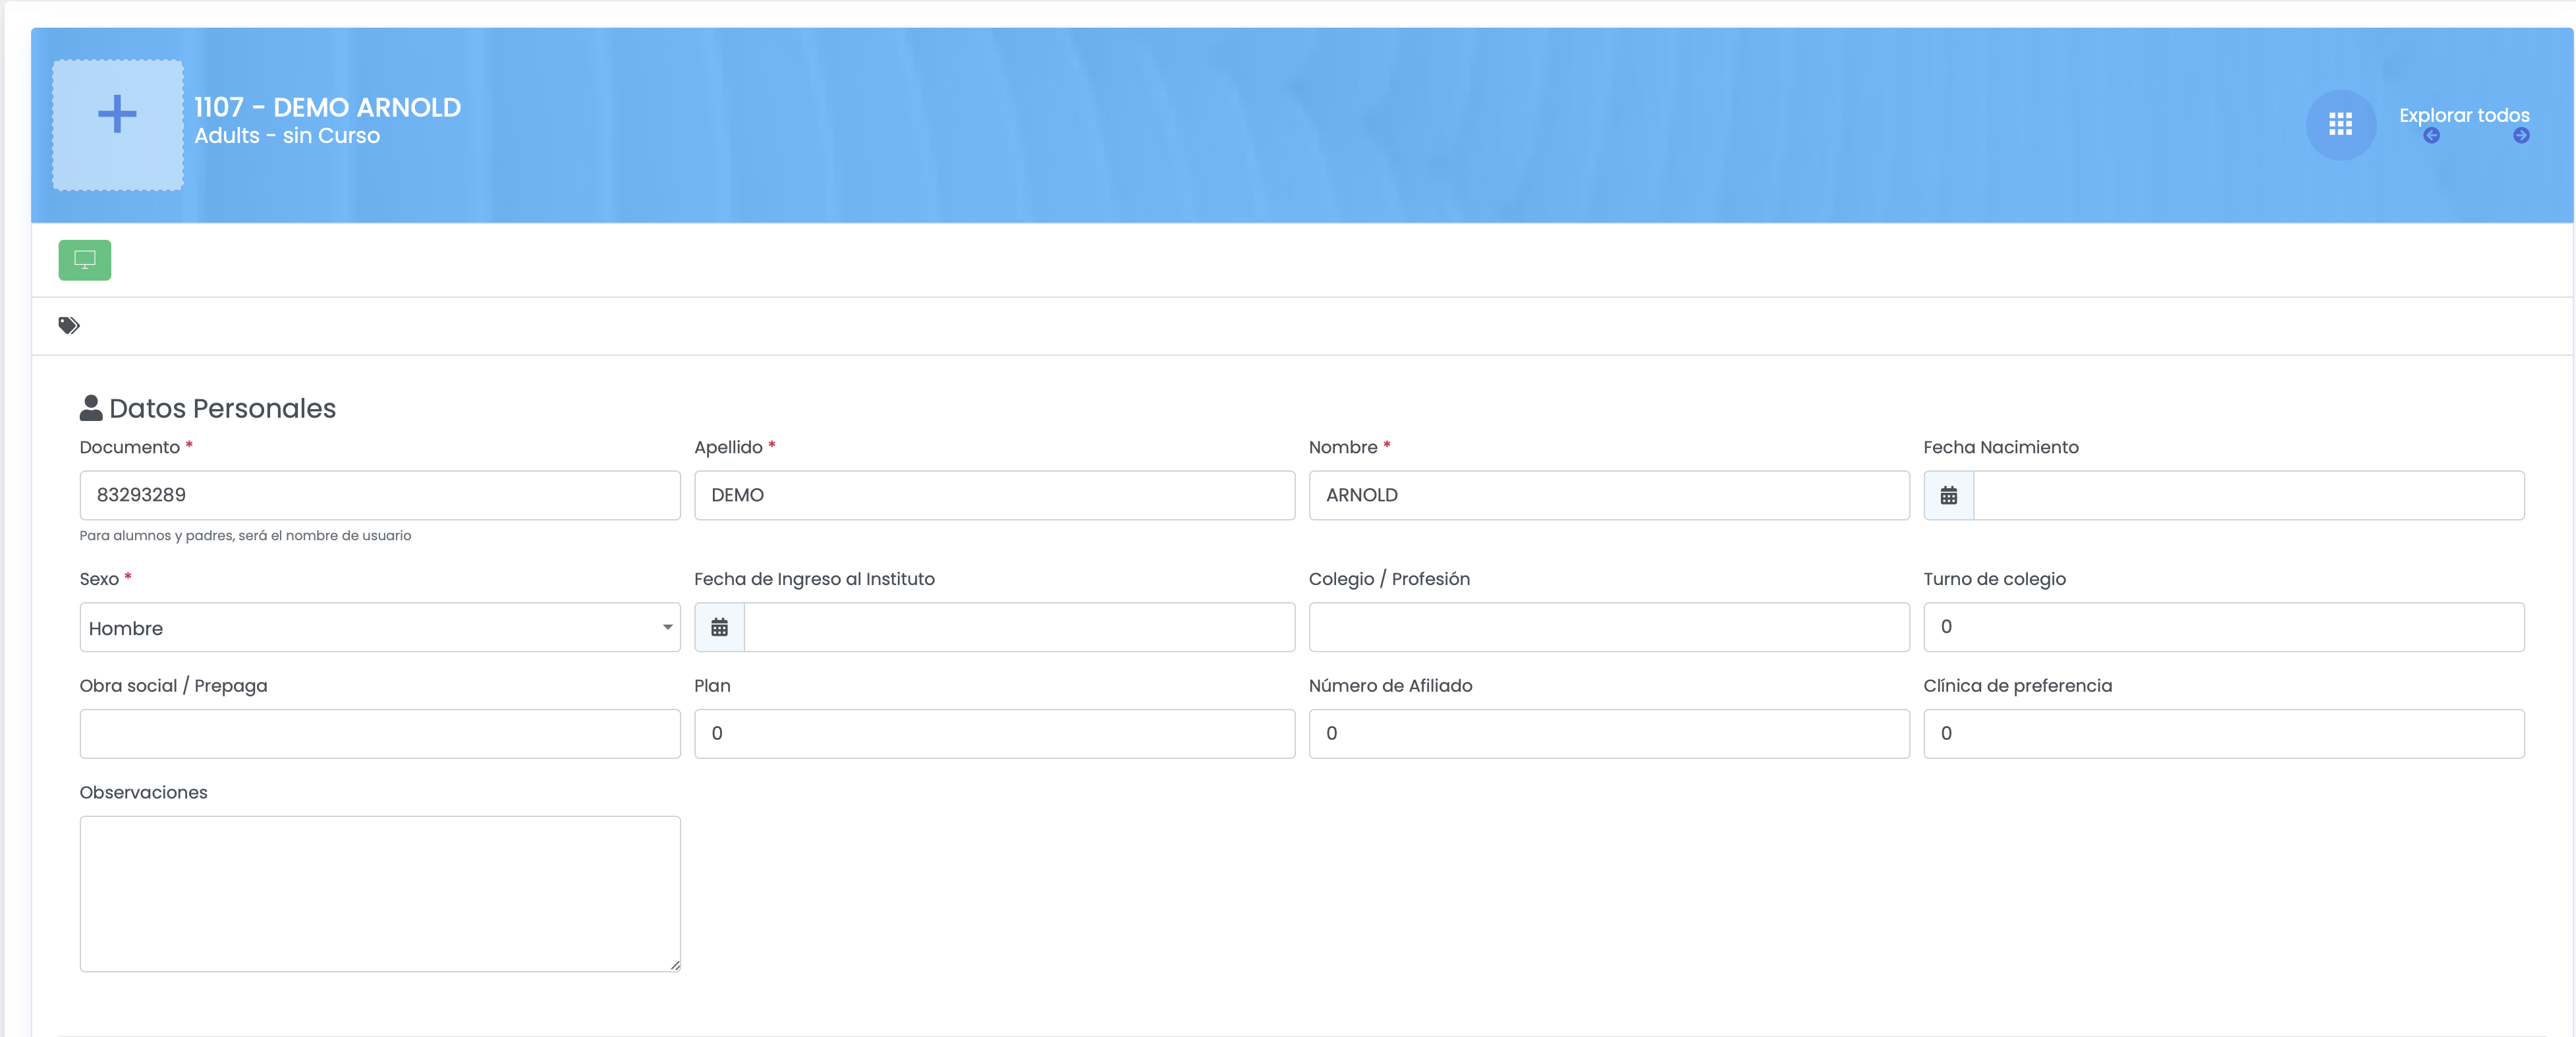Click the Observaciones text area

[x=379, y=893]
